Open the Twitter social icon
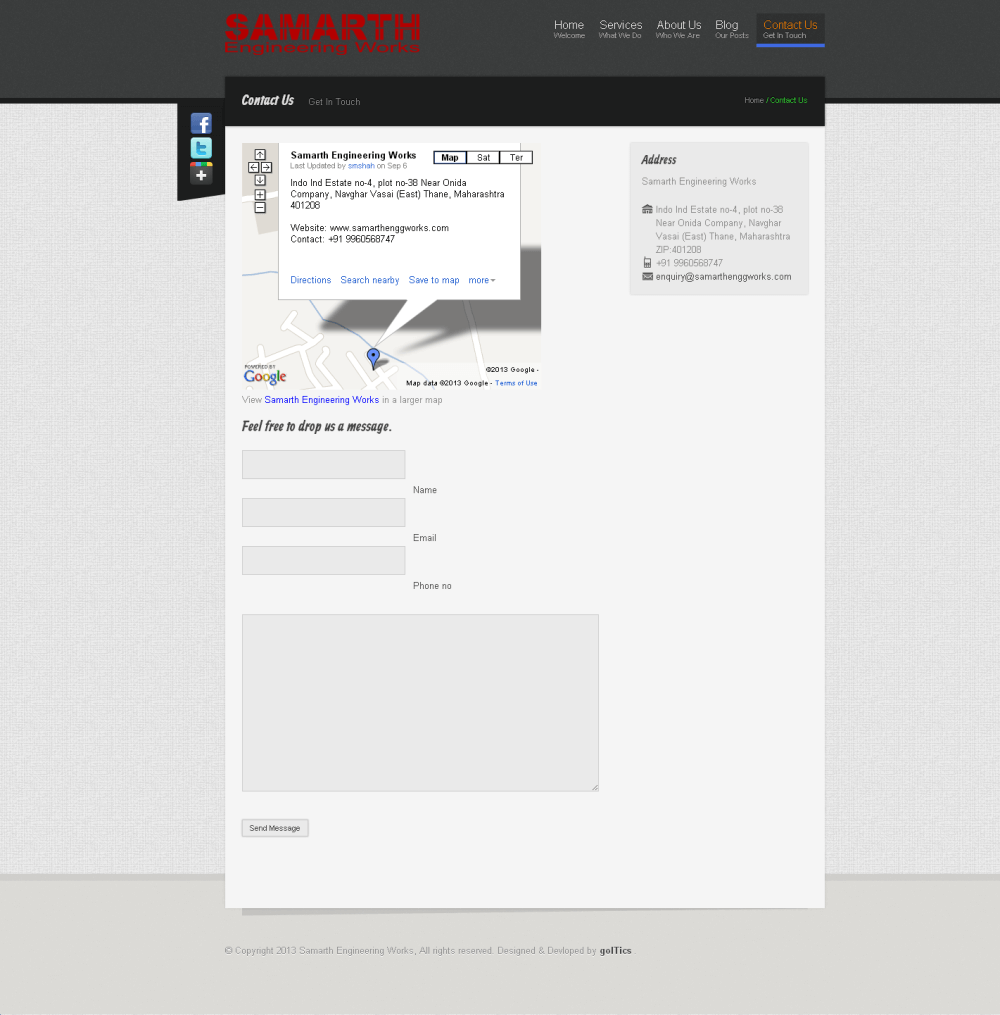Viewport: 1000px width, 1015px height. point(201,148)
